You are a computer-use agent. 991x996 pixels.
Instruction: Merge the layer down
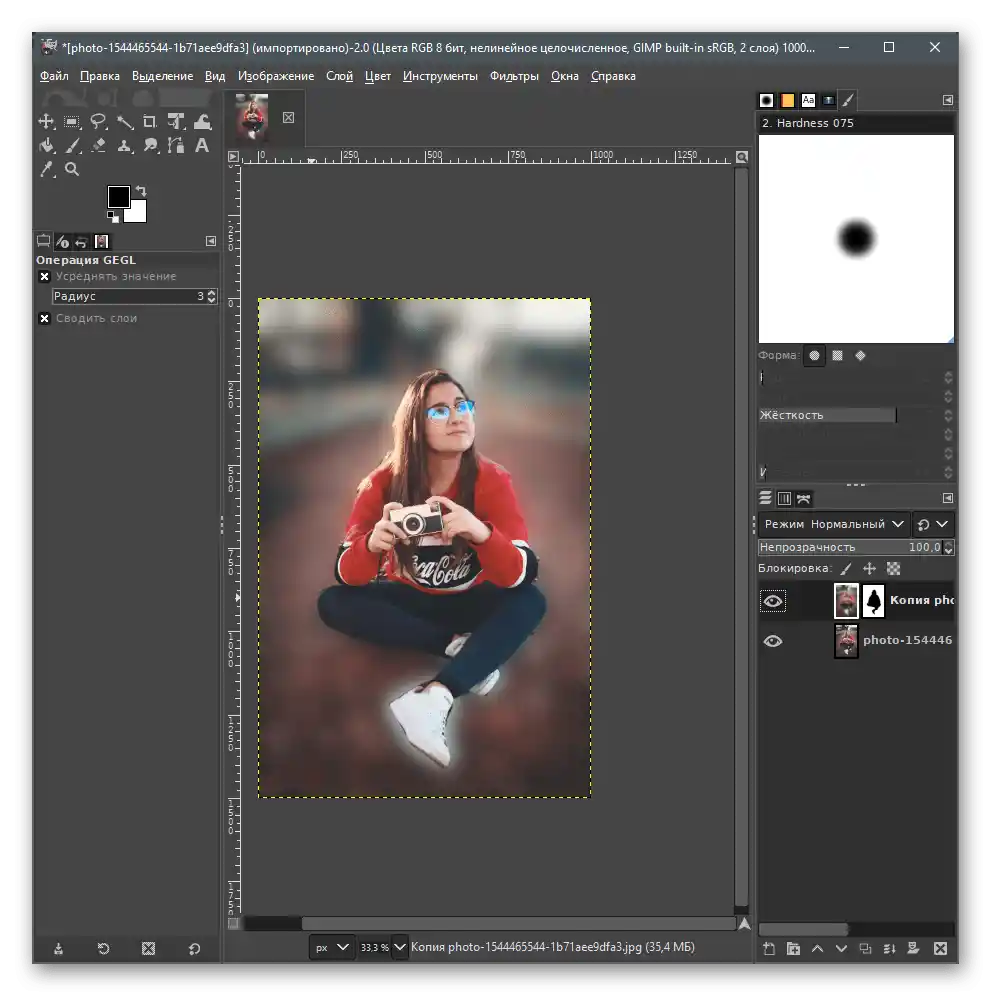(x=889, y=948)
